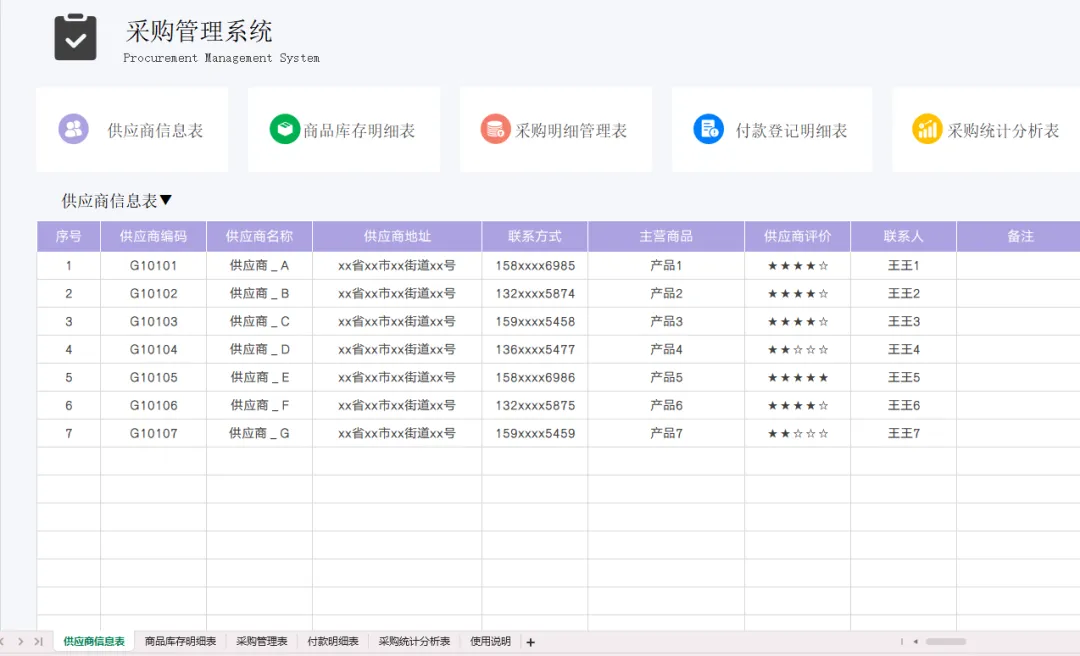1080x656 pixels.
Task: Select serial number cell 6
Action: pos(69,406)
